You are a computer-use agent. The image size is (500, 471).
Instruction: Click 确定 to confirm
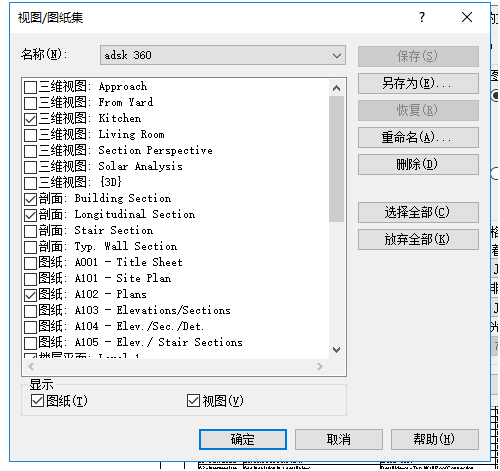pos(243,439)
